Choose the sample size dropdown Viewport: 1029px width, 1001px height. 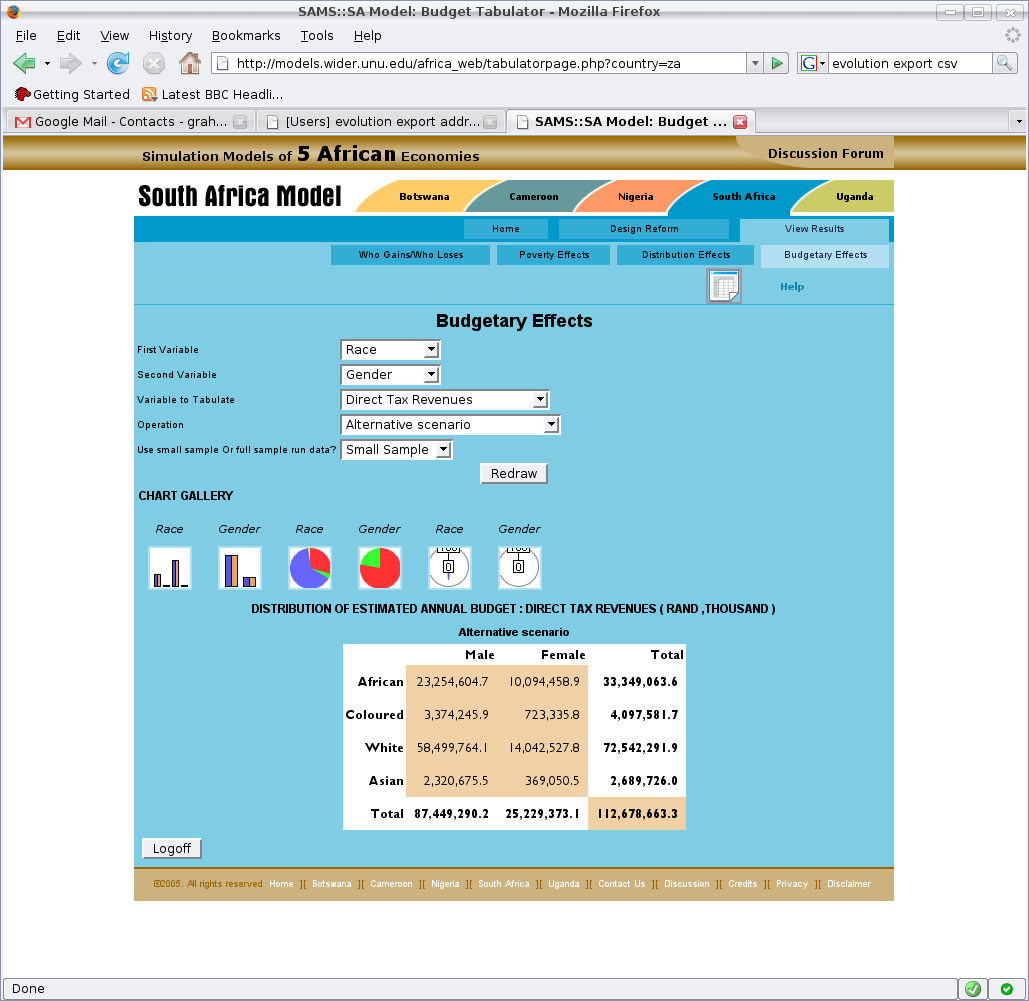tap(397, 450)
